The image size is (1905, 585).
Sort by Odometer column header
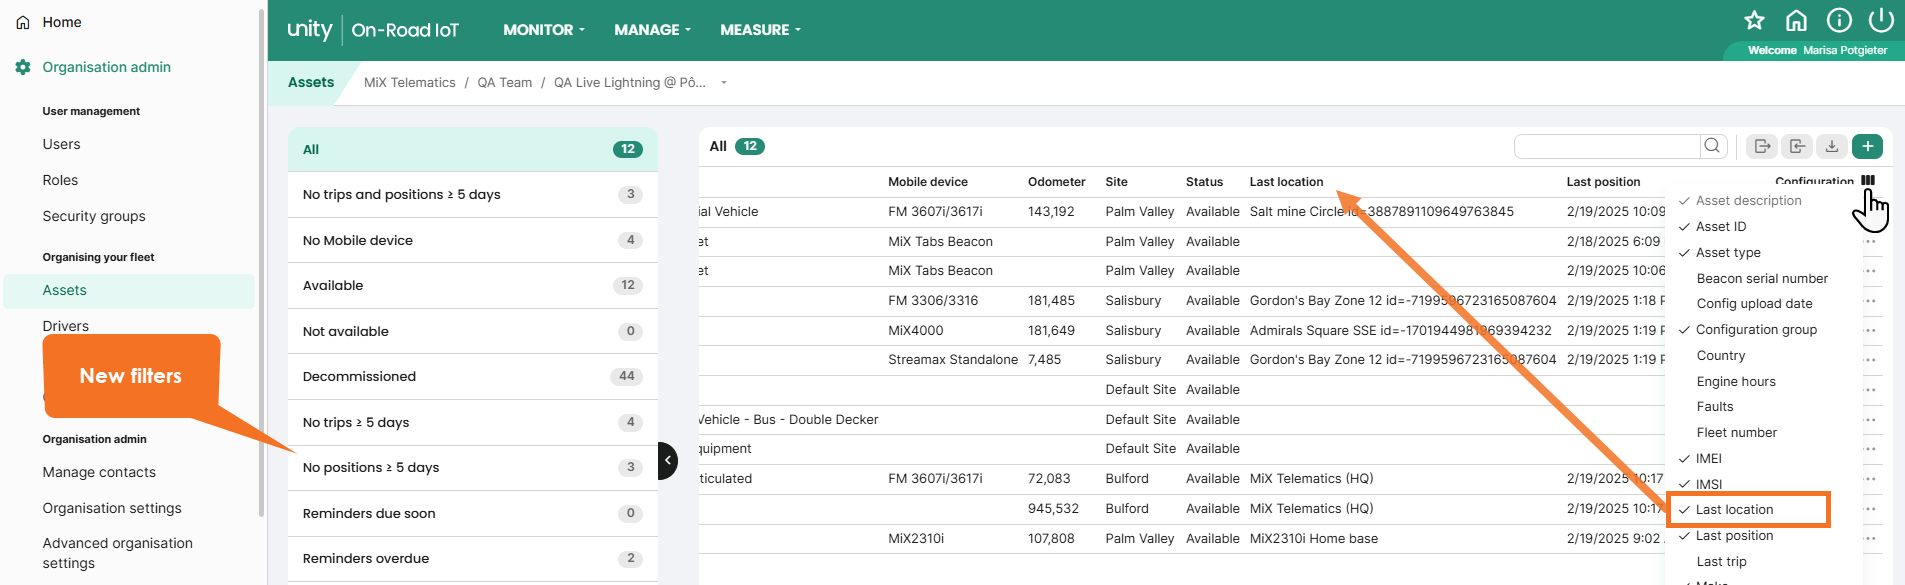pos(1056,182)
